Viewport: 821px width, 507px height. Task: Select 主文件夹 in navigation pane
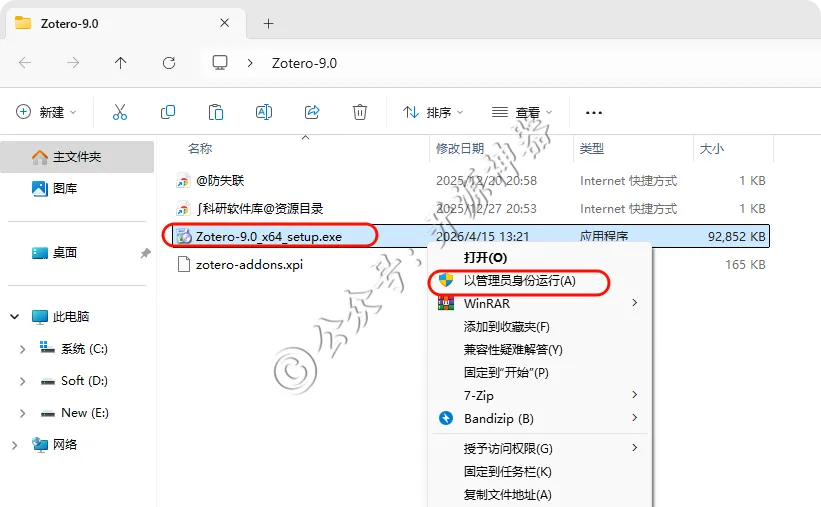(77, 157)
